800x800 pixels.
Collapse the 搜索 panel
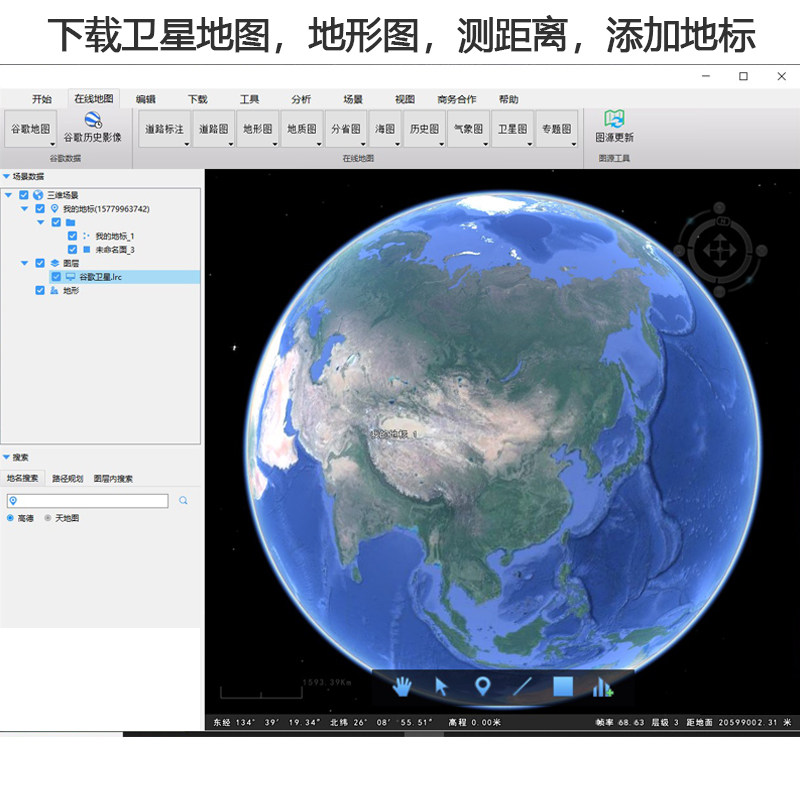coord(7,457)
